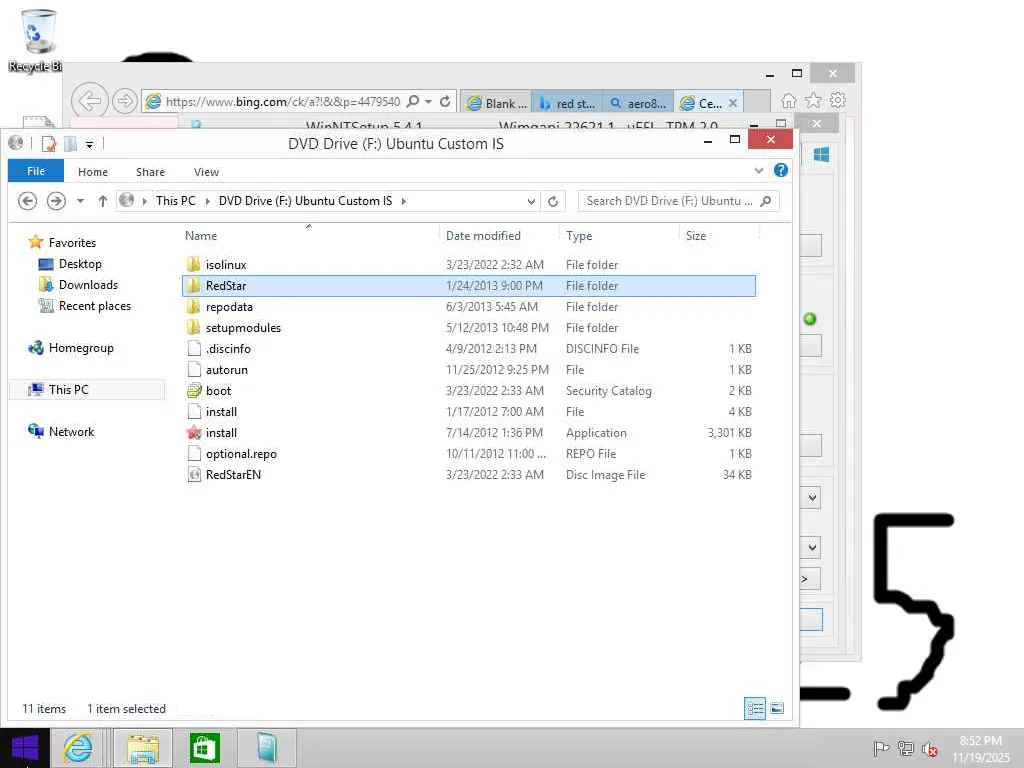The image size is (1024, 768).
Task: Sort by Type column header
Action: pyautogui.click(x=579, y=236)
